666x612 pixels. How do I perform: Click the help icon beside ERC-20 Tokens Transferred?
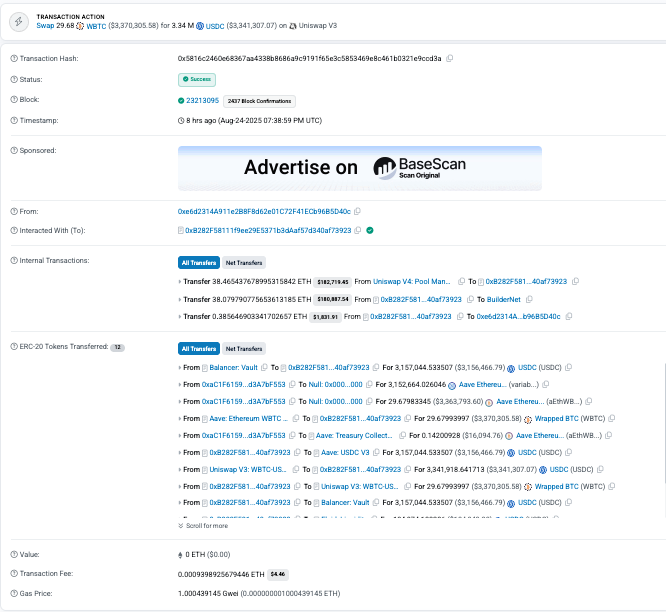[x=14, y=347]
